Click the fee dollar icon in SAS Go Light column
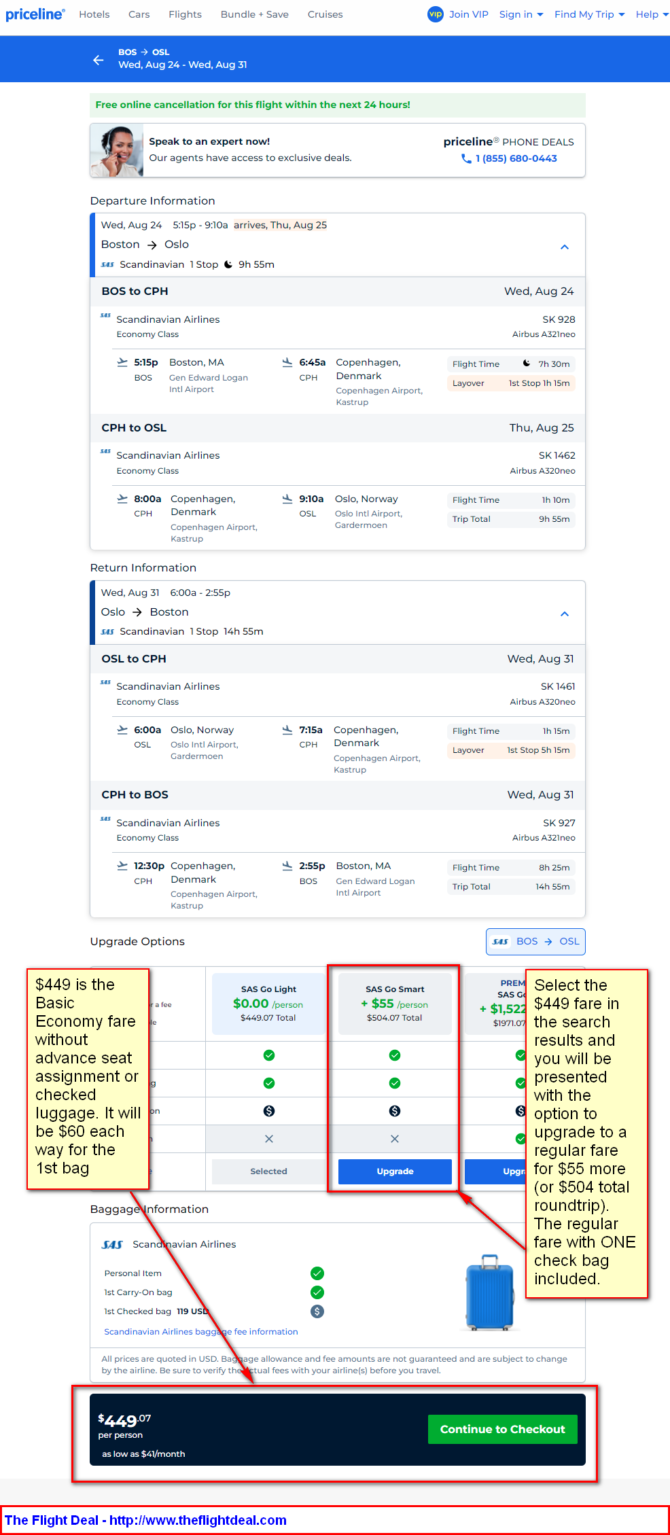Screen dimensions: 670x1535 click(268, 1110)
